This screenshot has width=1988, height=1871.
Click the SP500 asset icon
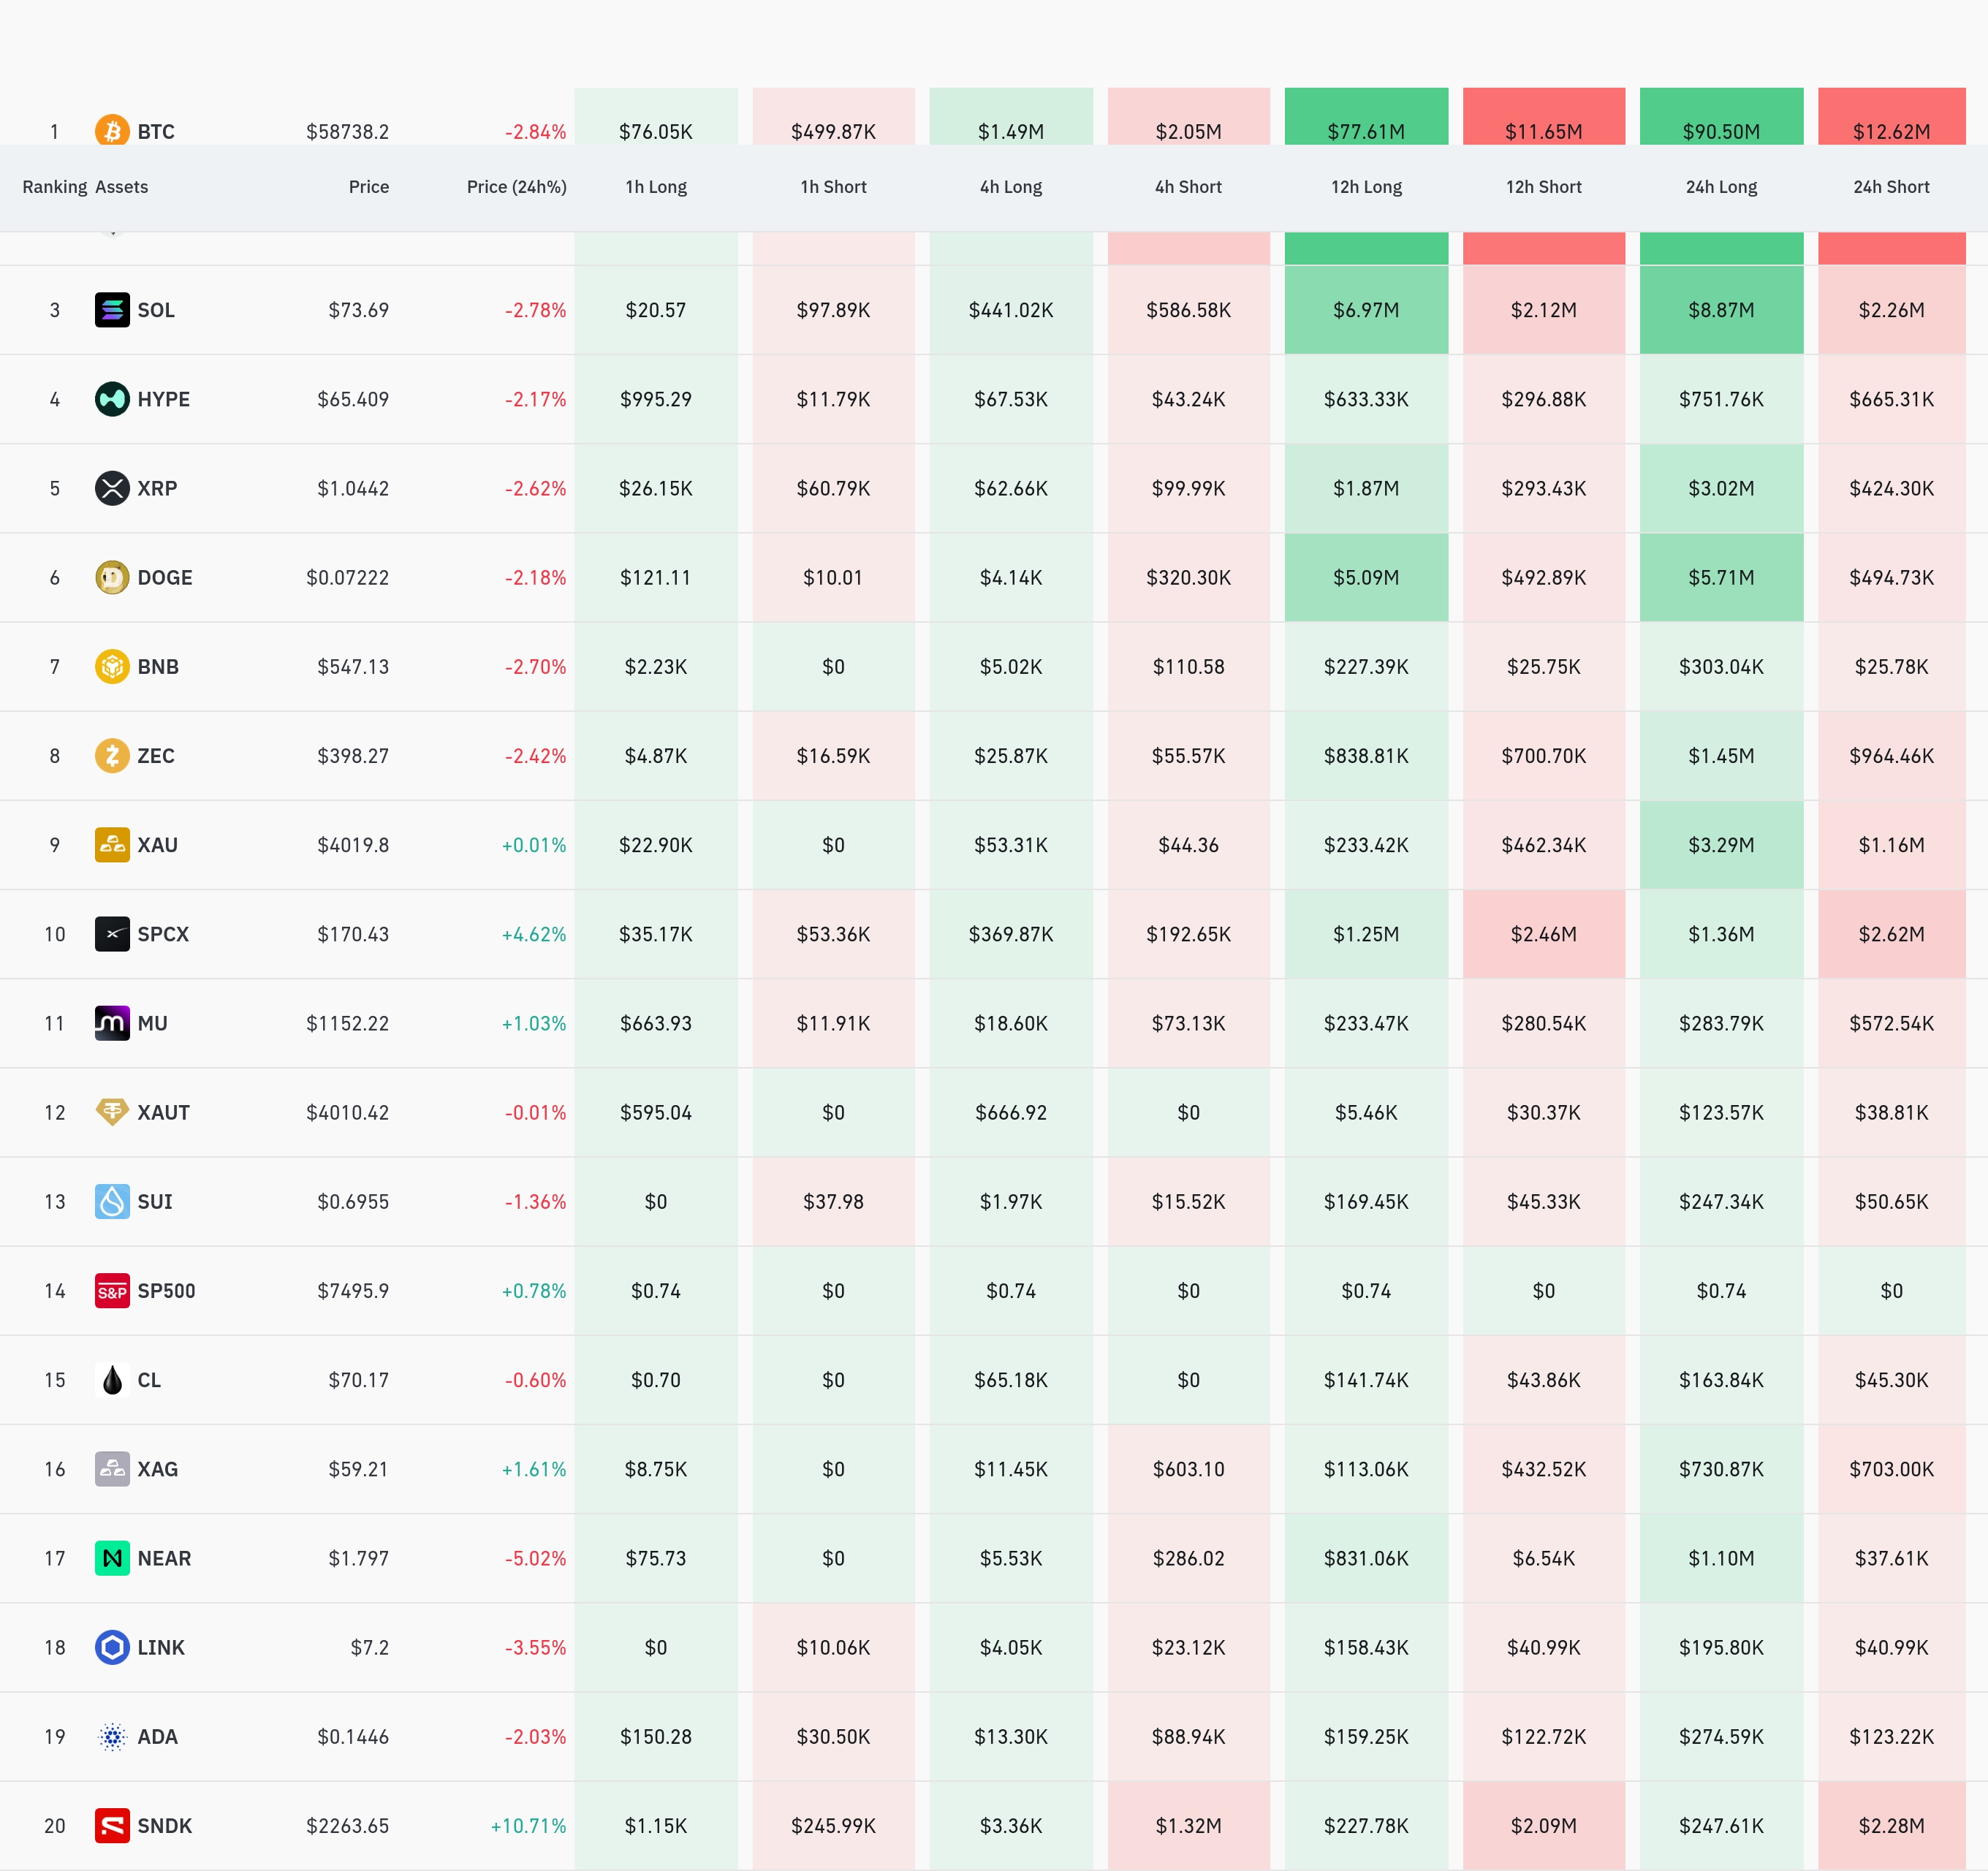[x=112, y=1291]
